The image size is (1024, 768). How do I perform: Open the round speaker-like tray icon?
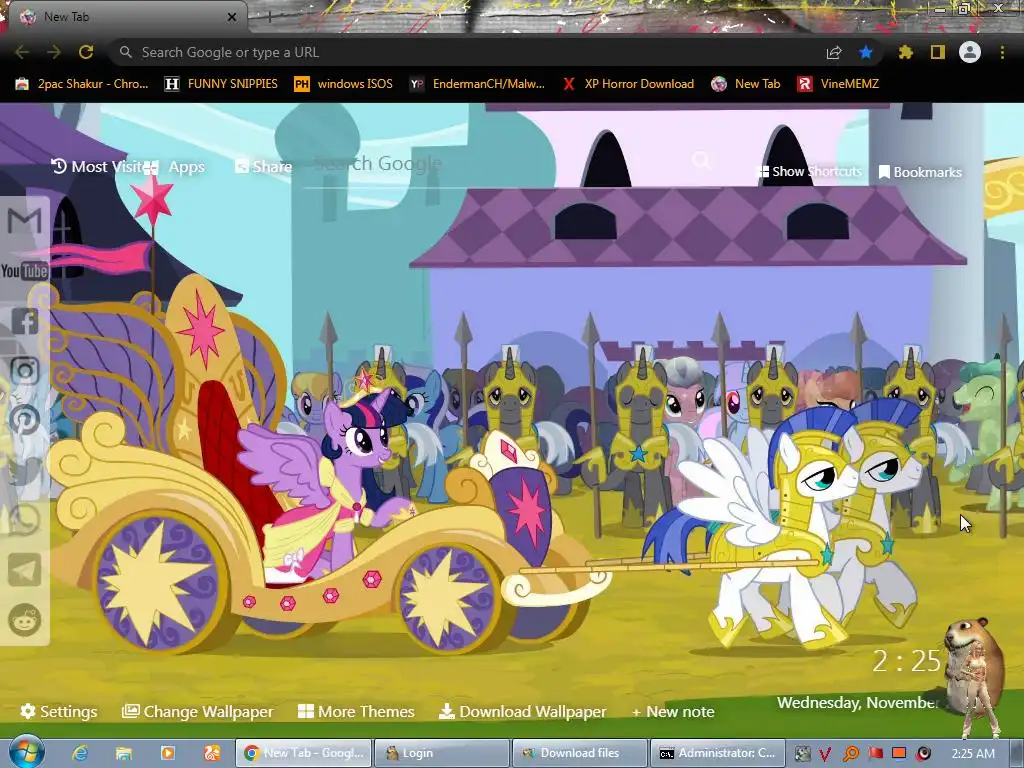(923, 754)
